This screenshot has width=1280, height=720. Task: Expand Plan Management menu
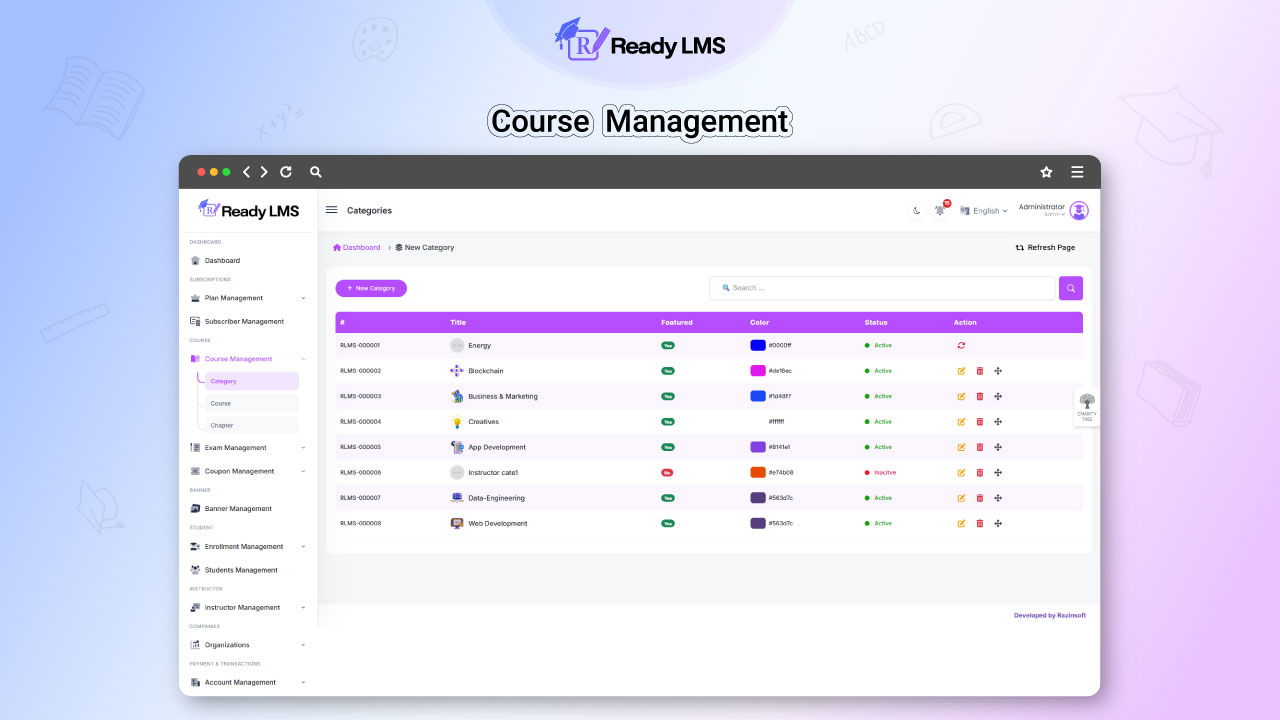[x=248, y=298]
